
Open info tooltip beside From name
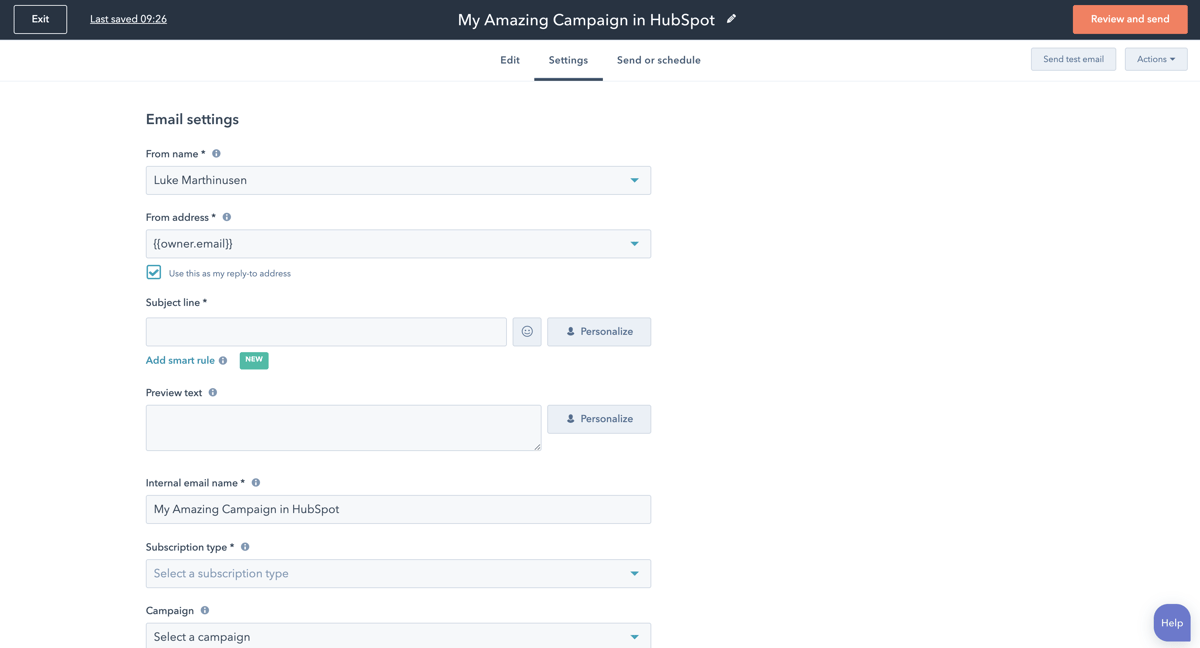coord(216,154)
